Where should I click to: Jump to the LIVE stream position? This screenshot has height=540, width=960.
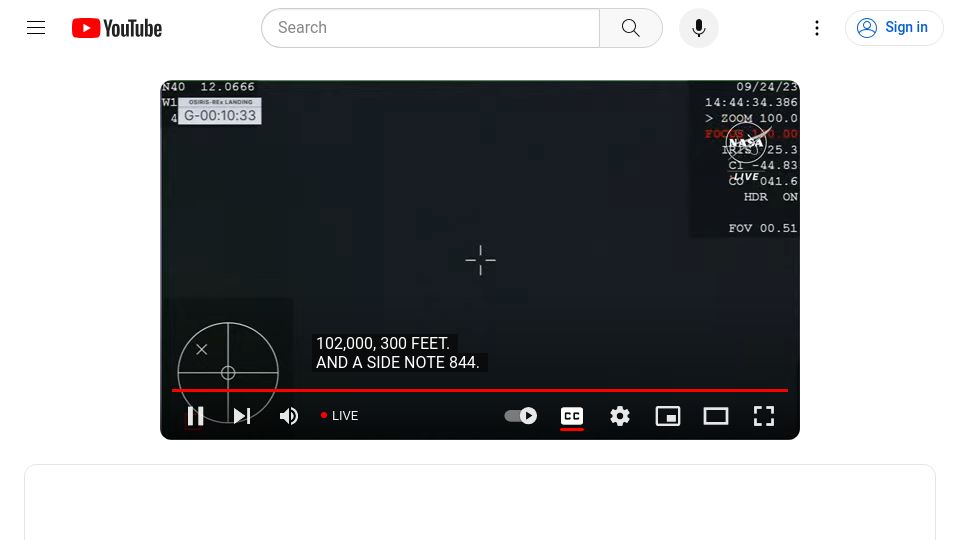point(340,416)
